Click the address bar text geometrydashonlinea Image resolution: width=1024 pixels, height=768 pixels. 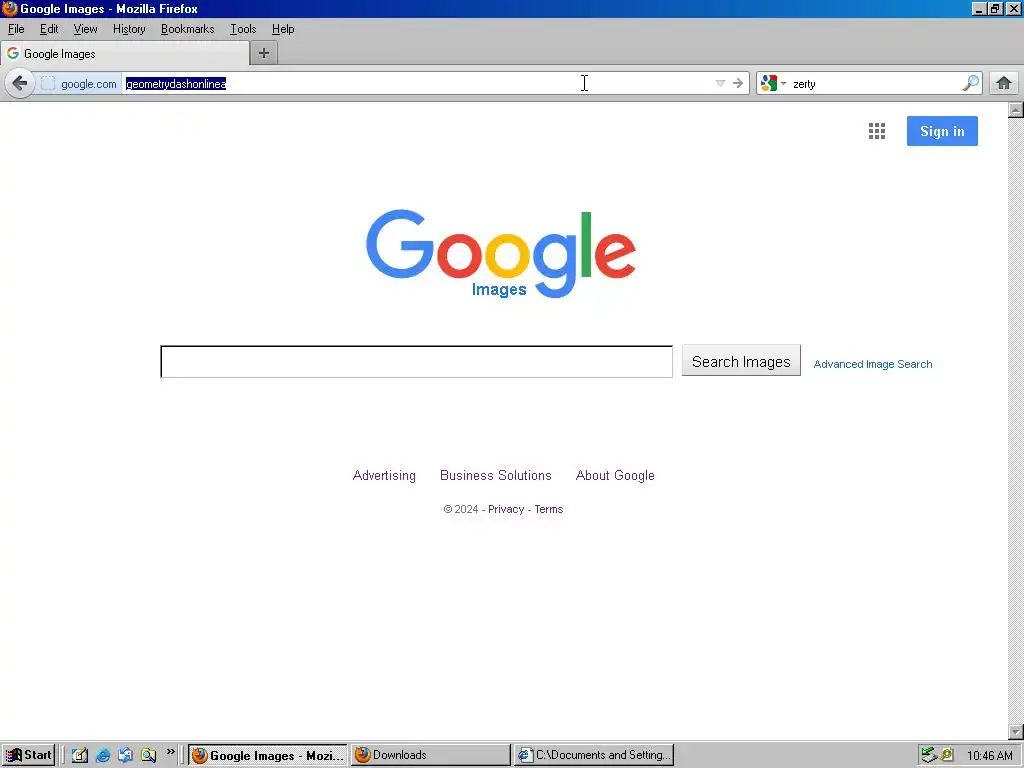coord(176,84)
